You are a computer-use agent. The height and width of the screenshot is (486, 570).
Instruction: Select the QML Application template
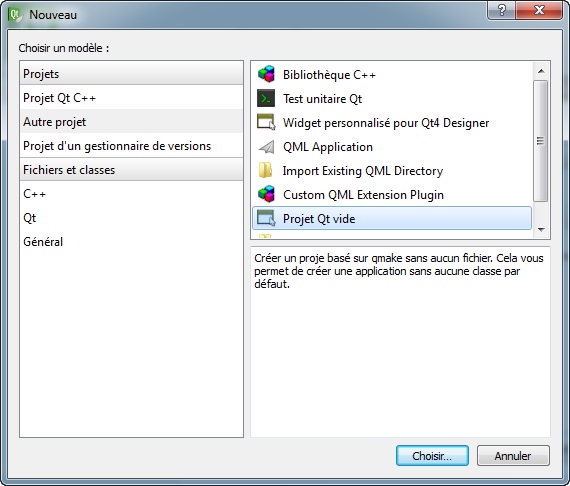click(392, 146)
